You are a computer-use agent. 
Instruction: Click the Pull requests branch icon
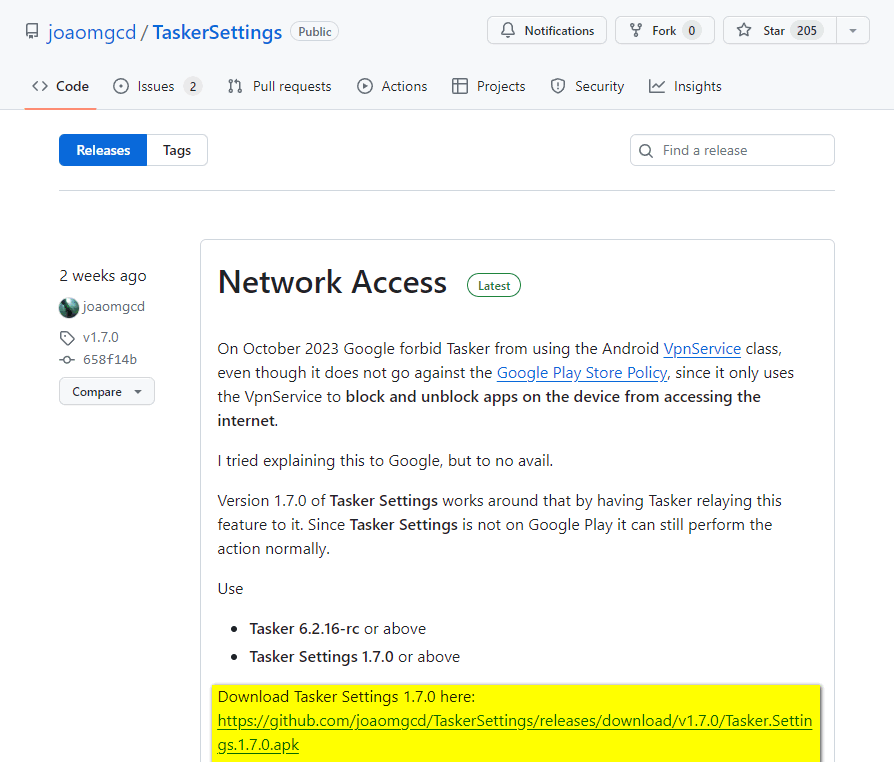[x=235, y=86]
